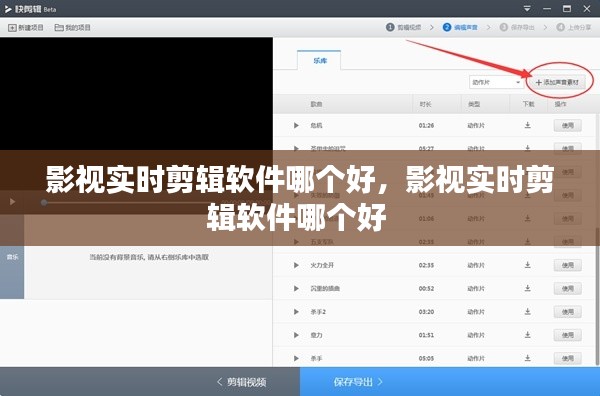Play preview of song 危机
Image resolution: width=600 pixels, height=396 pixels.
pyautogui.click(x=296, y=125)
